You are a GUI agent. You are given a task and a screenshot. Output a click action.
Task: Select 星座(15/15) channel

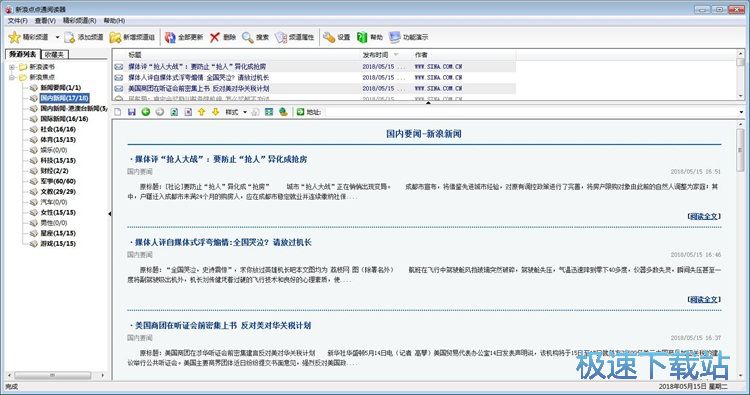(58, 233)
